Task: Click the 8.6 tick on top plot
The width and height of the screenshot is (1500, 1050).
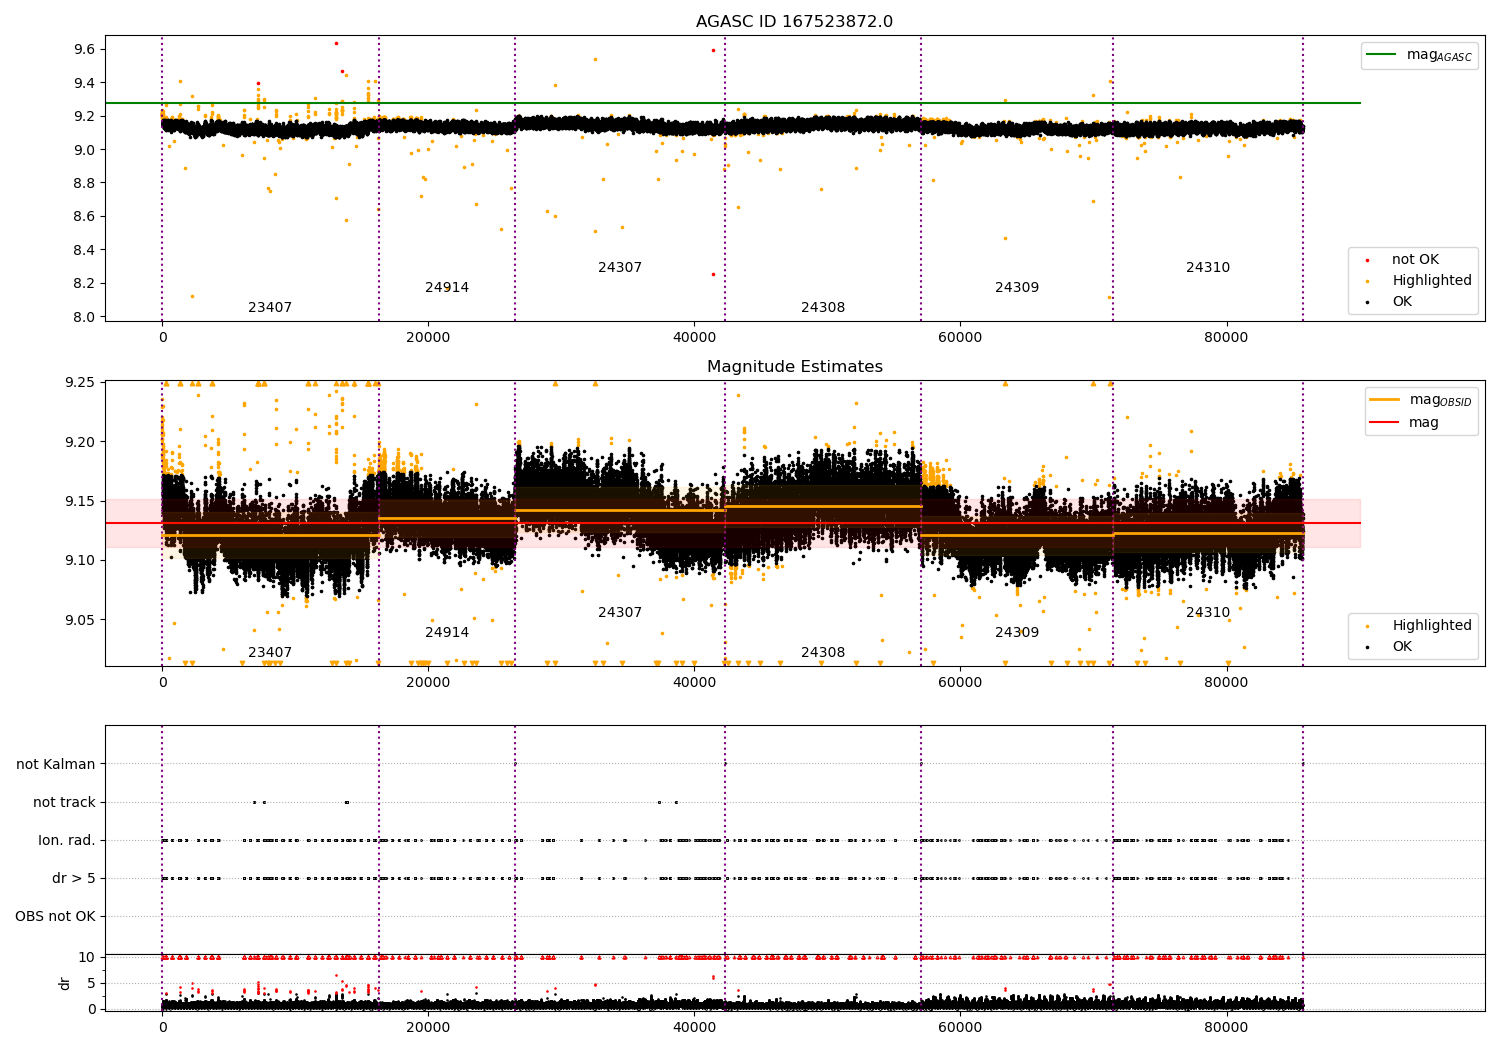Action: coord(85,217)
